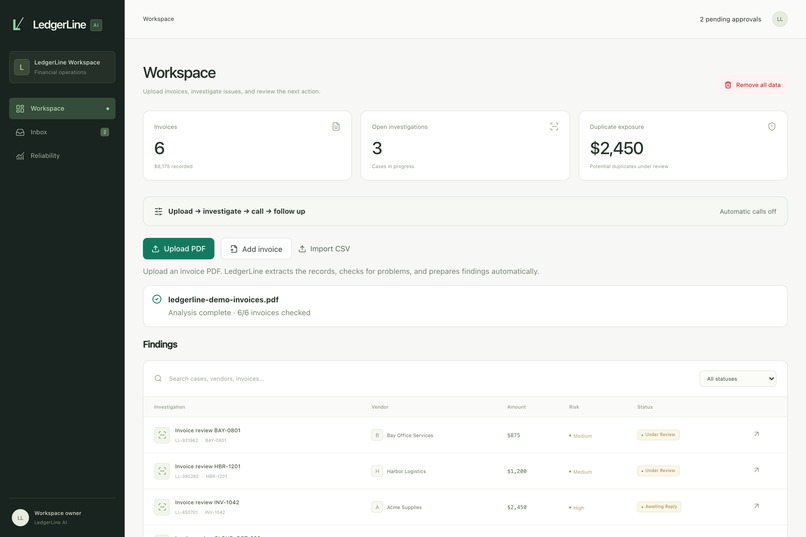Click Upload PDF button
The image size is (806, 537).
pyautogui.click(x=178, y=249)
